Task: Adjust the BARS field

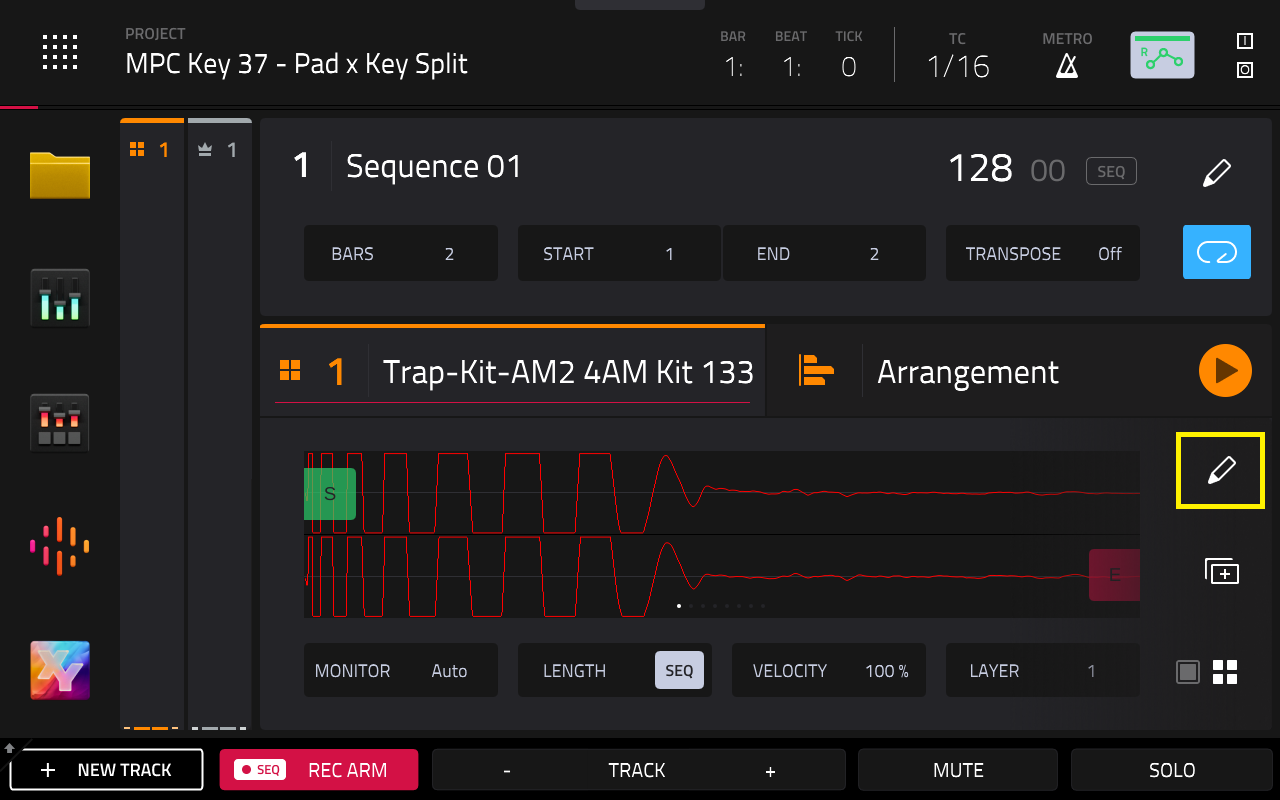Action: tap(401, 253)
